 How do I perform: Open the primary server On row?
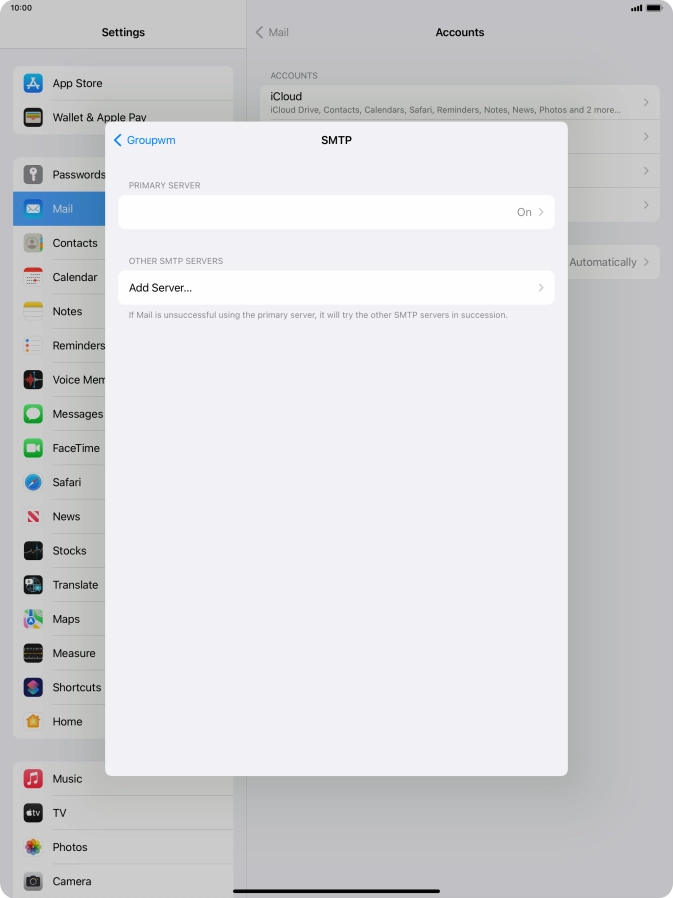tap(336, 212)
